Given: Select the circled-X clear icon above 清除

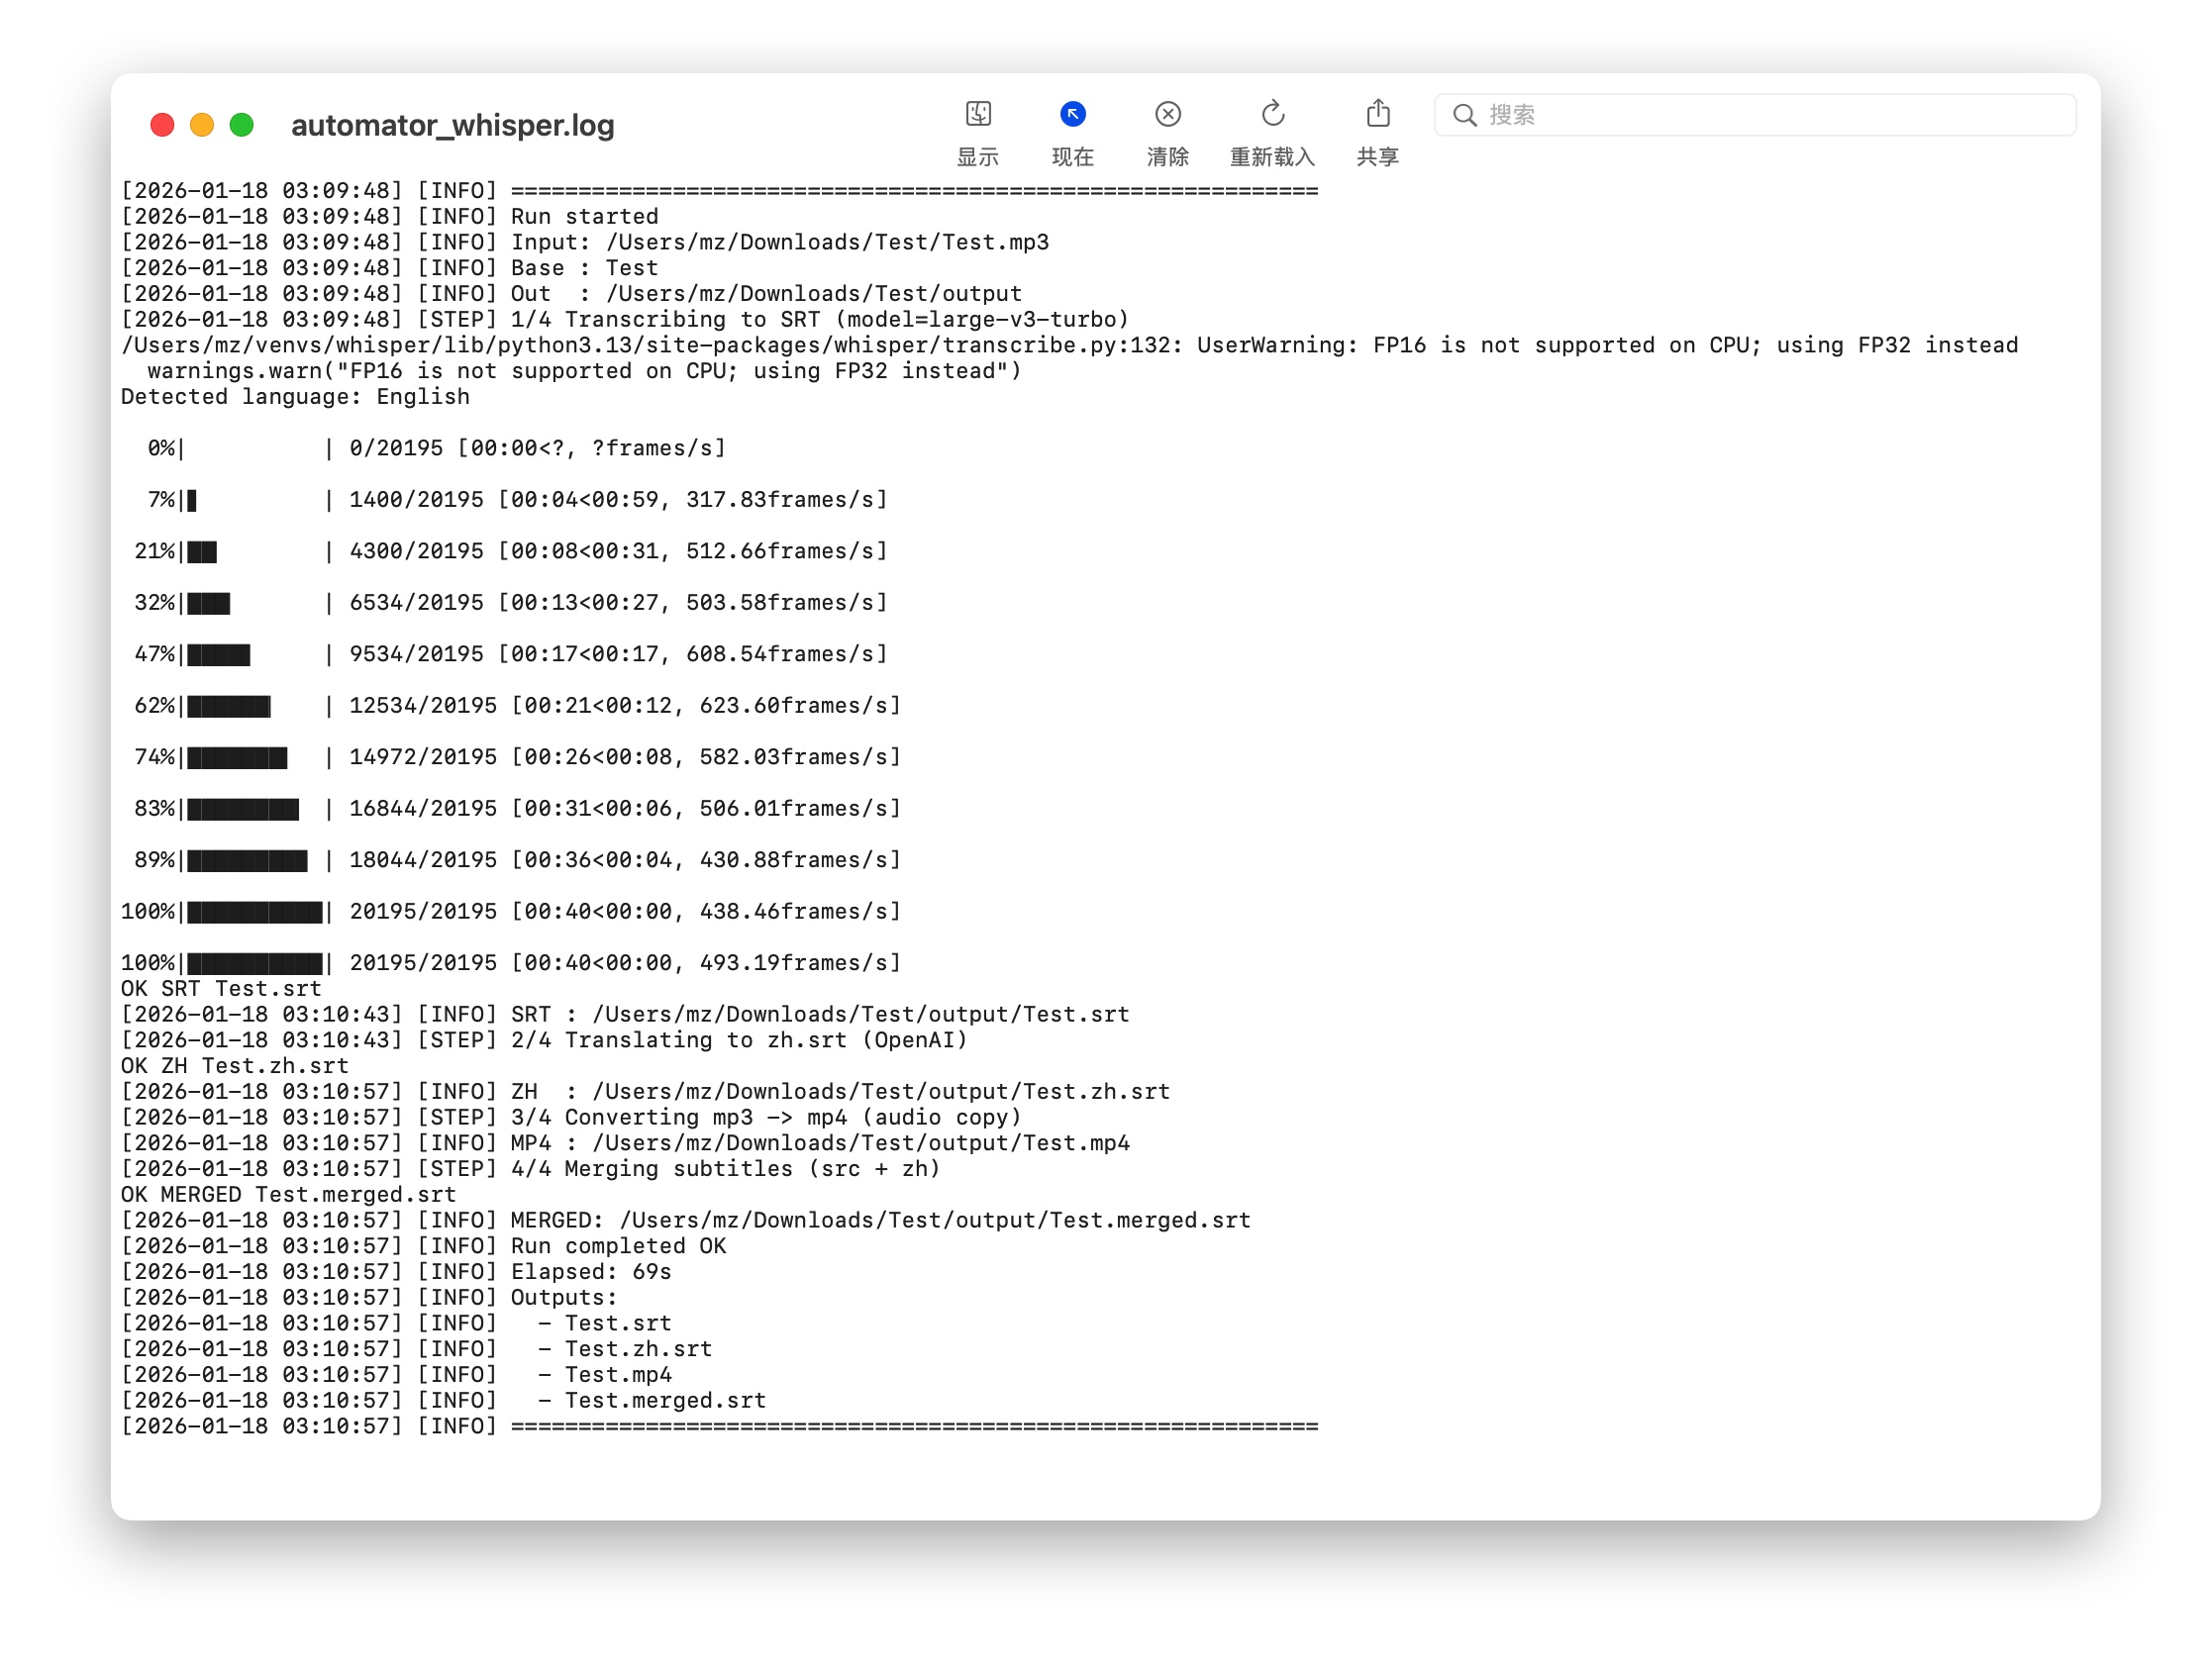Looking at the screenshot, I should pos(1169,115).
